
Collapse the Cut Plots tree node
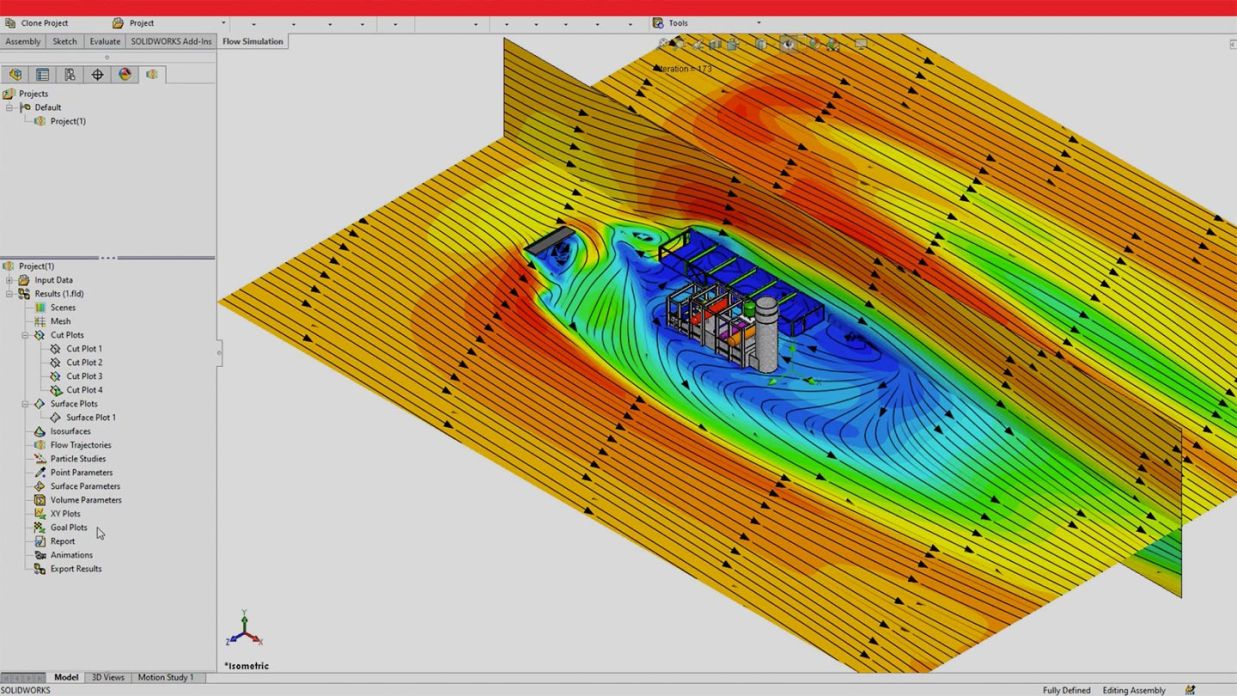[x=25, y=335]
